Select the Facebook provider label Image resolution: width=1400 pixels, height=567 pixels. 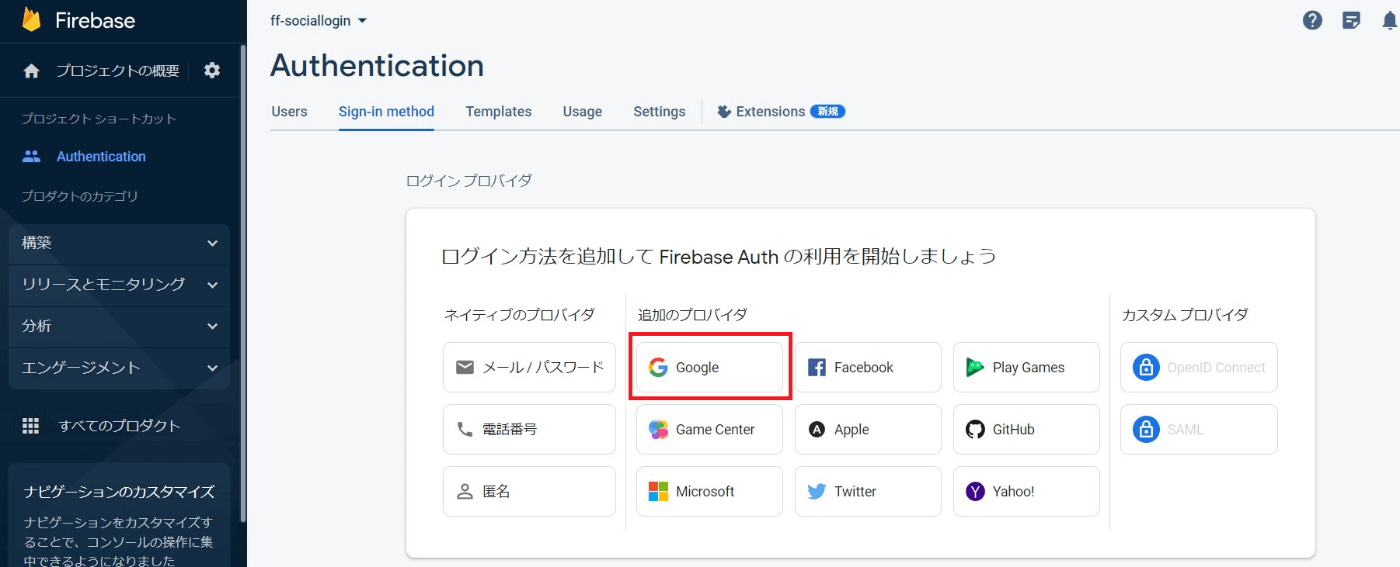coord(863,367)
